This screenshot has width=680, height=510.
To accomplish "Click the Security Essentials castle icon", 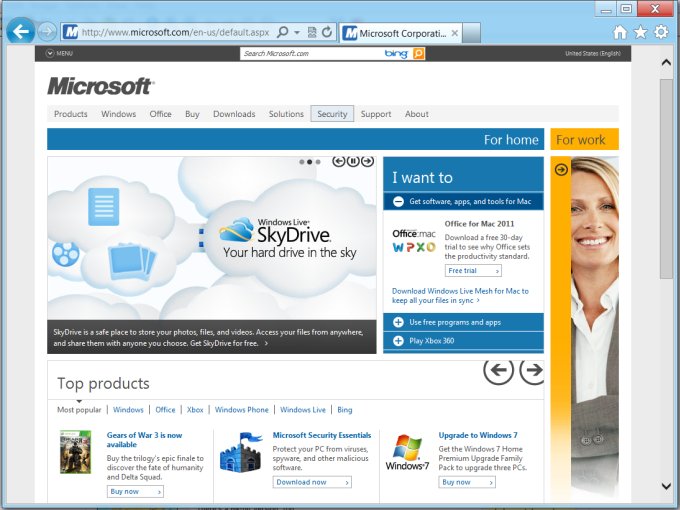I will (x=241, y=452).
